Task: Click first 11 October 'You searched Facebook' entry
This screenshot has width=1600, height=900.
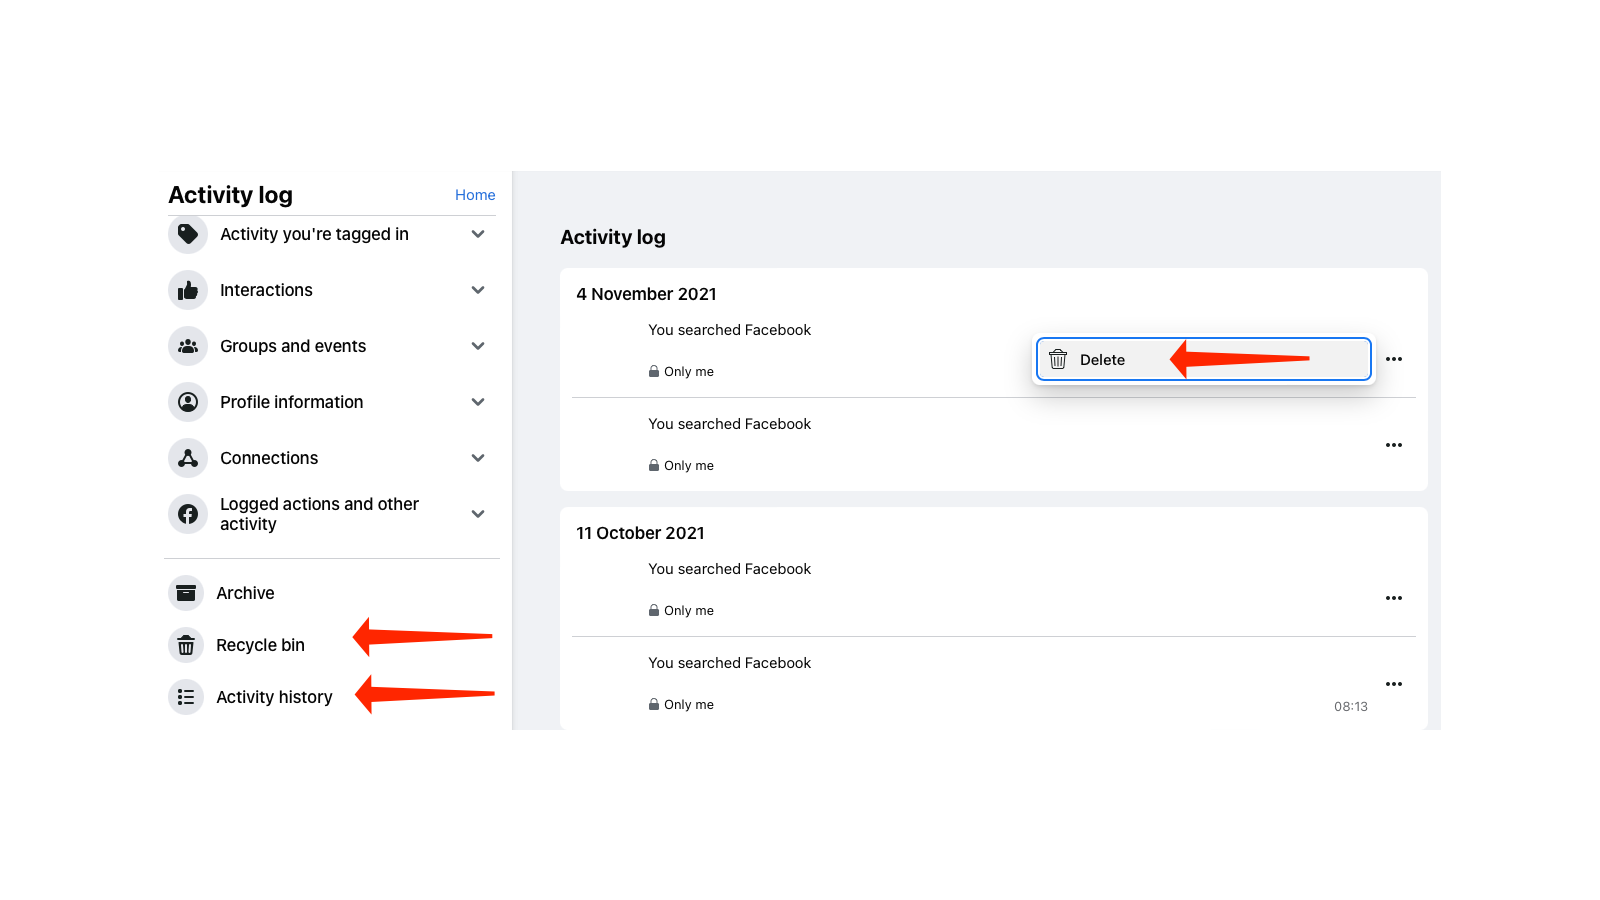Action: coord(729,569)
